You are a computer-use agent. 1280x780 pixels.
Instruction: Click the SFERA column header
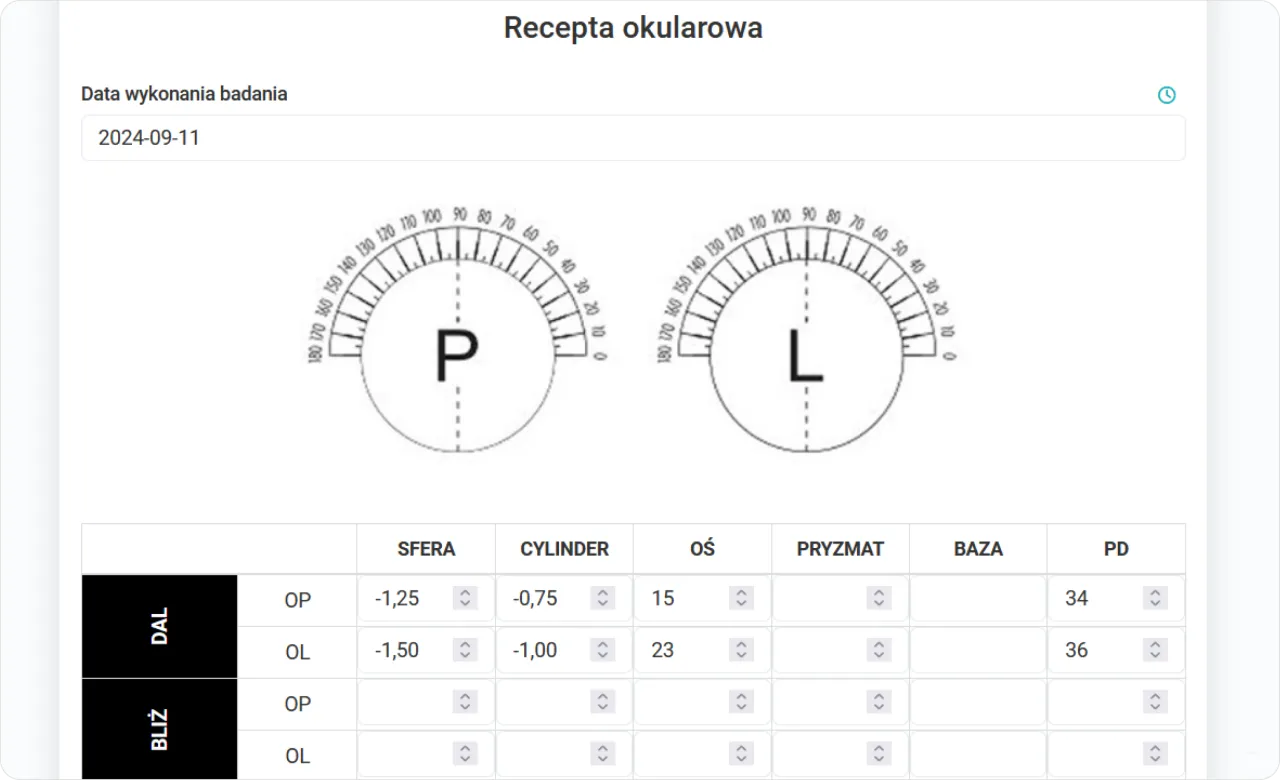pyautogui.click(x=425, y=548)
